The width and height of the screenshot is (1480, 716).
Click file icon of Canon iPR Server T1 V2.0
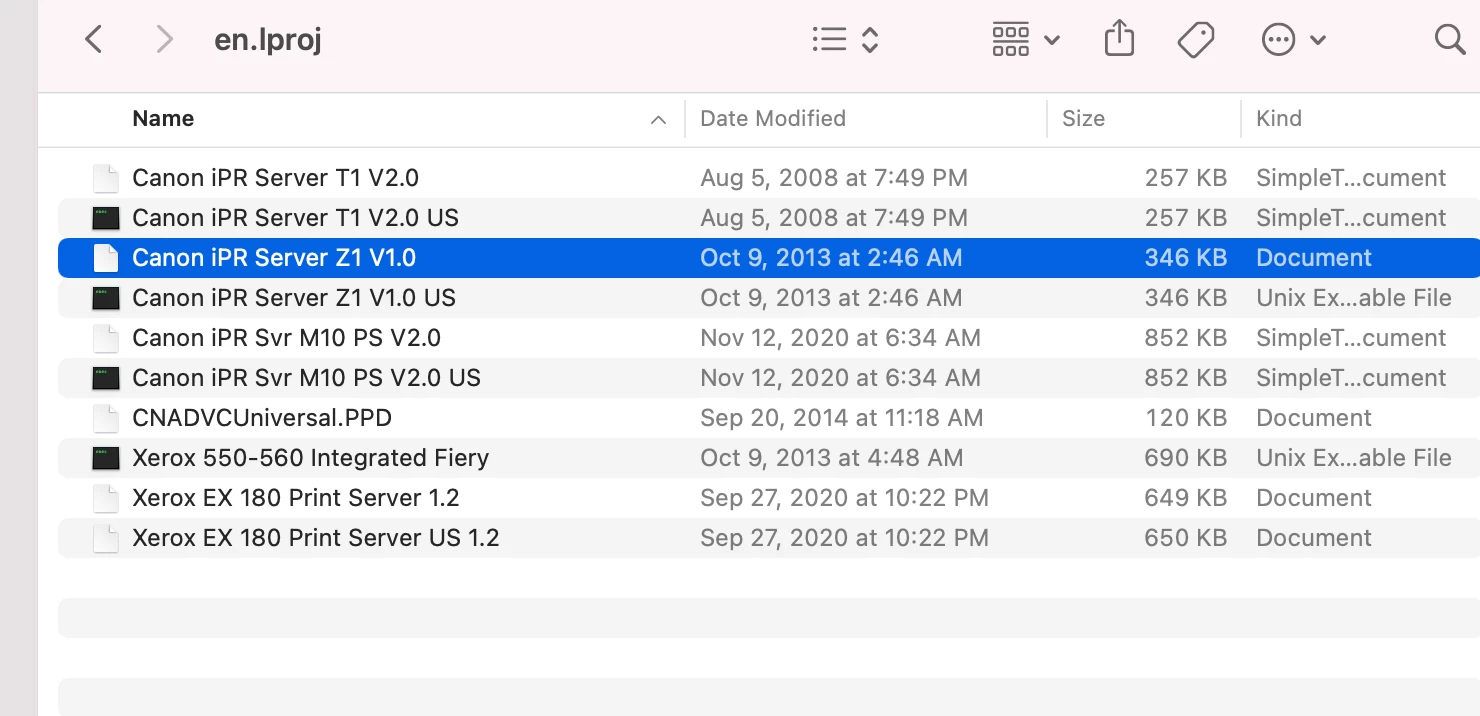tap(105, 178)
